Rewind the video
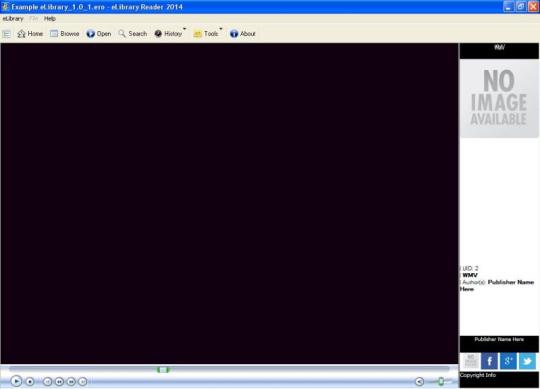The width and height of the screenshot is (540, 389). (59, 381)
